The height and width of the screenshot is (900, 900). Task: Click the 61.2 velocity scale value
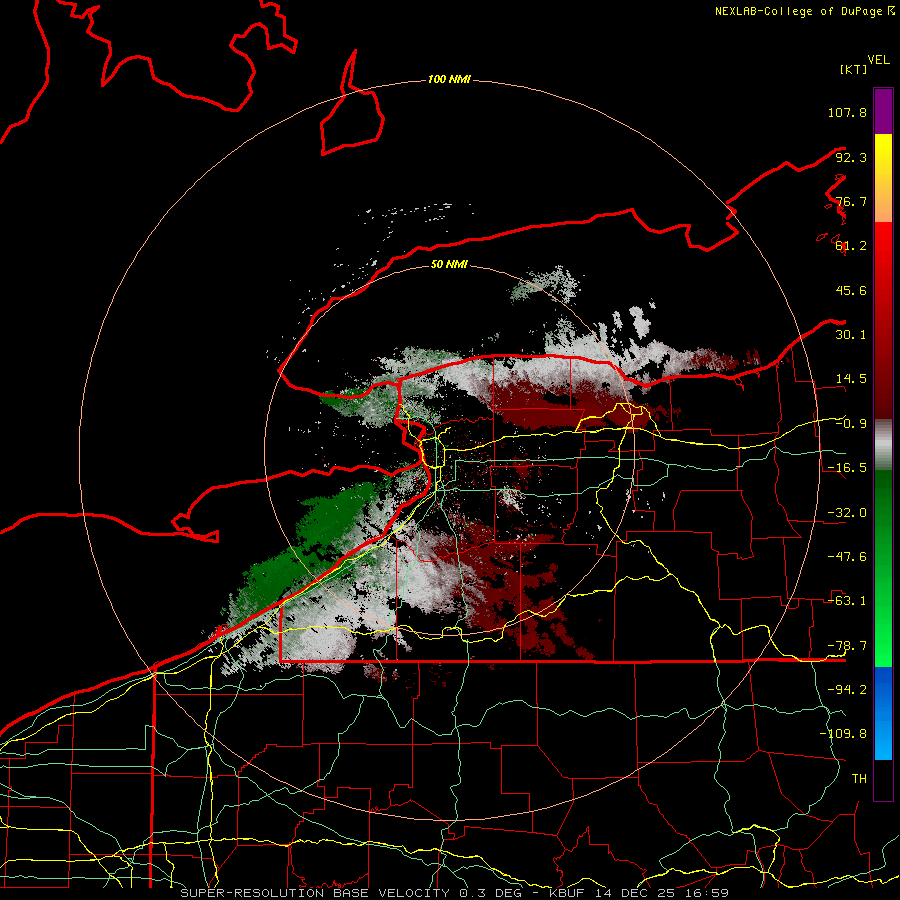click(851, 246)
